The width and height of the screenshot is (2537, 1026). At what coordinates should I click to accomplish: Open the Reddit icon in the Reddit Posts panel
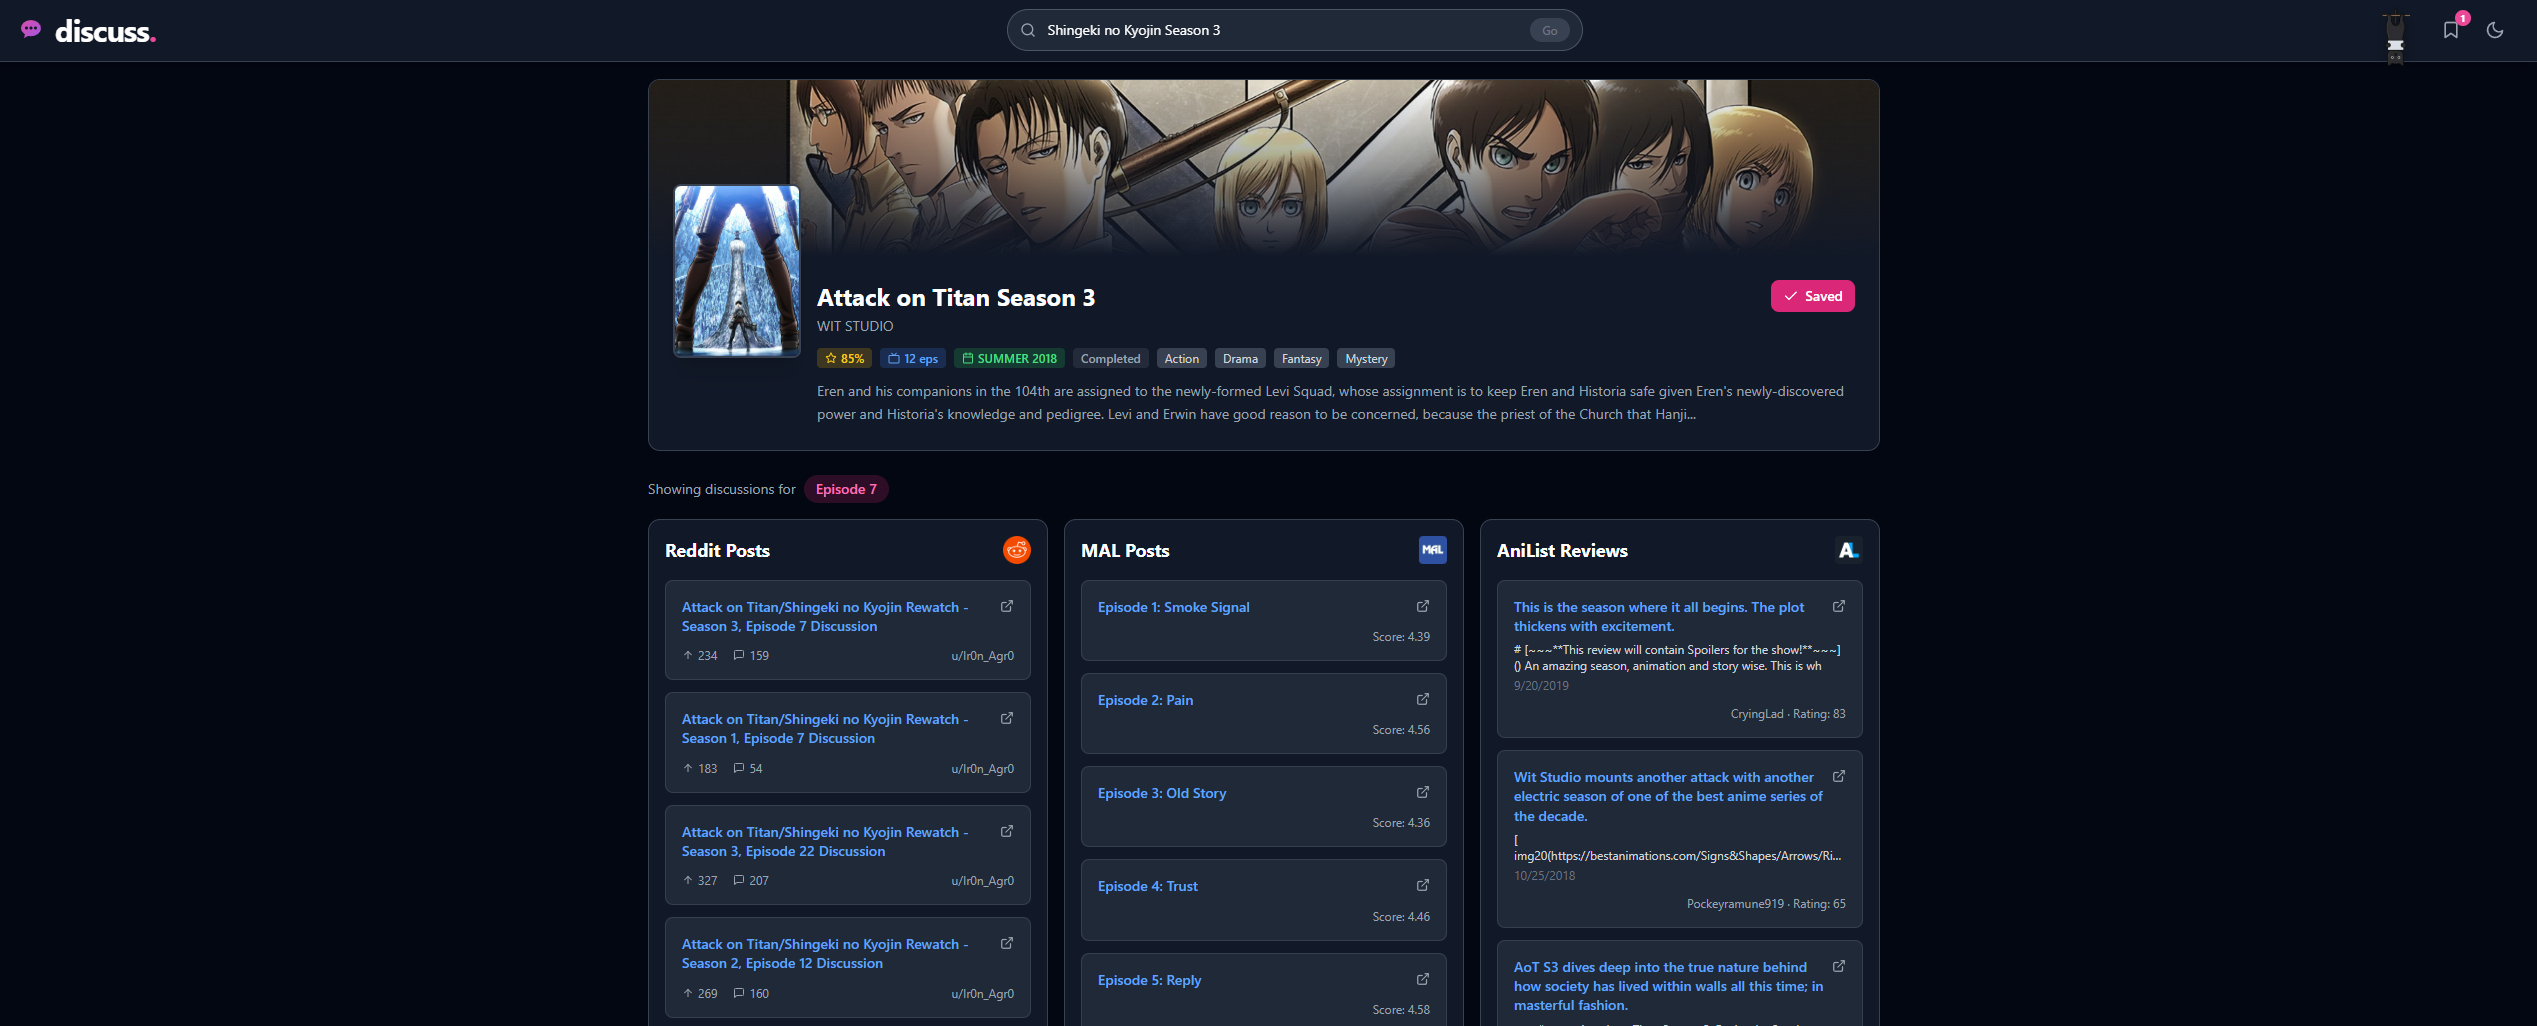tap(1016, 550)
